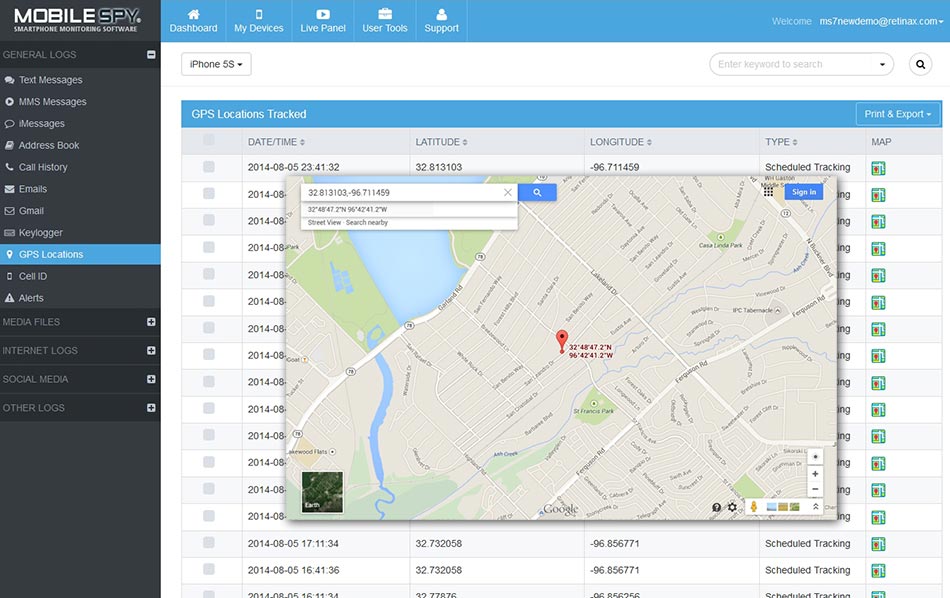Open map icon for 23:41:32 entry
The width and height of the screenshot is (950, 598).
(878, 168)
